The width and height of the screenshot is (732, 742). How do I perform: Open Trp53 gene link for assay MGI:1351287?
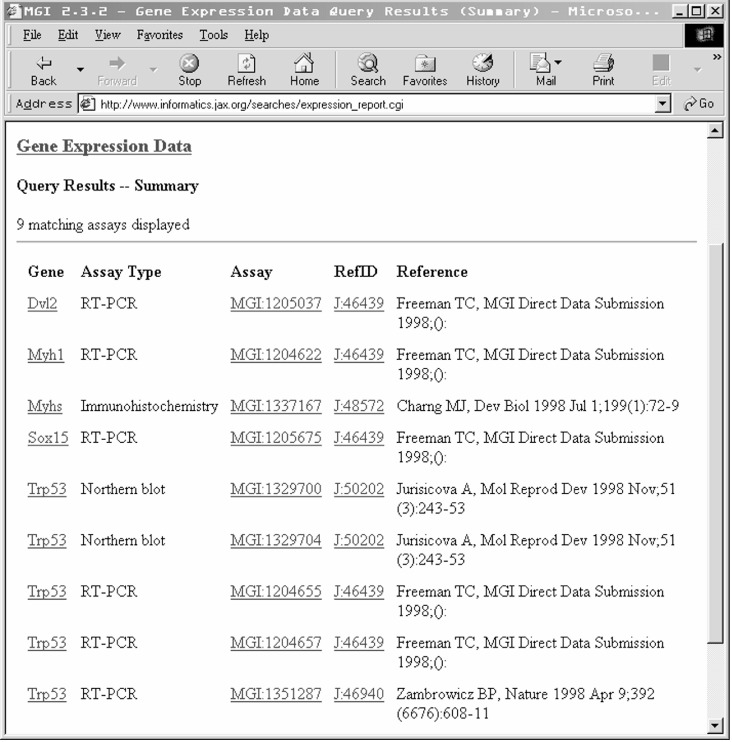pos(47,694)
